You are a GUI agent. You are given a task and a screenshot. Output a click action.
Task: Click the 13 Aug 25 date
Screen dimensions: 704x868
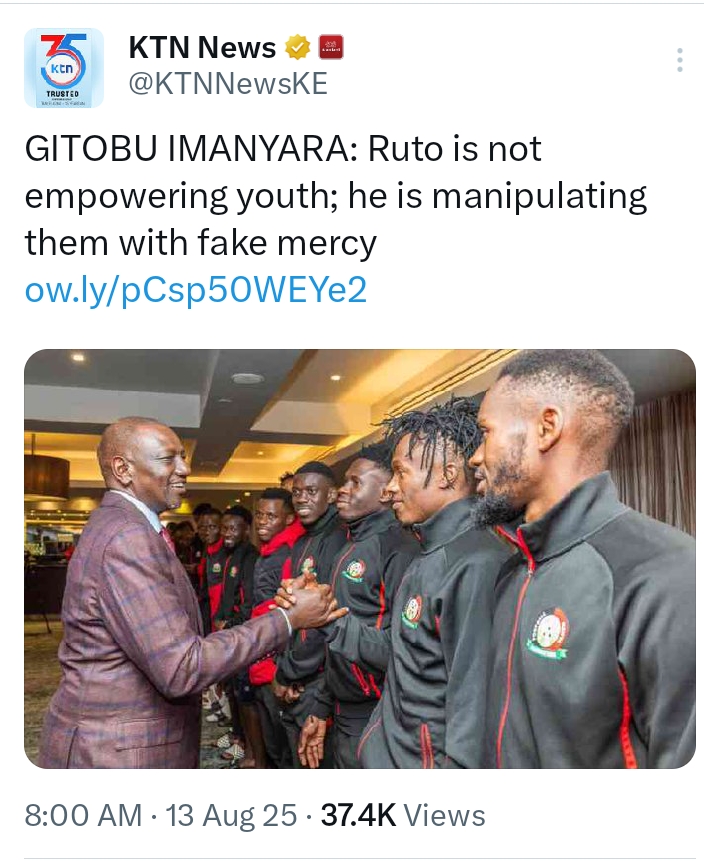pyautogui.click(x=231, y=815)
